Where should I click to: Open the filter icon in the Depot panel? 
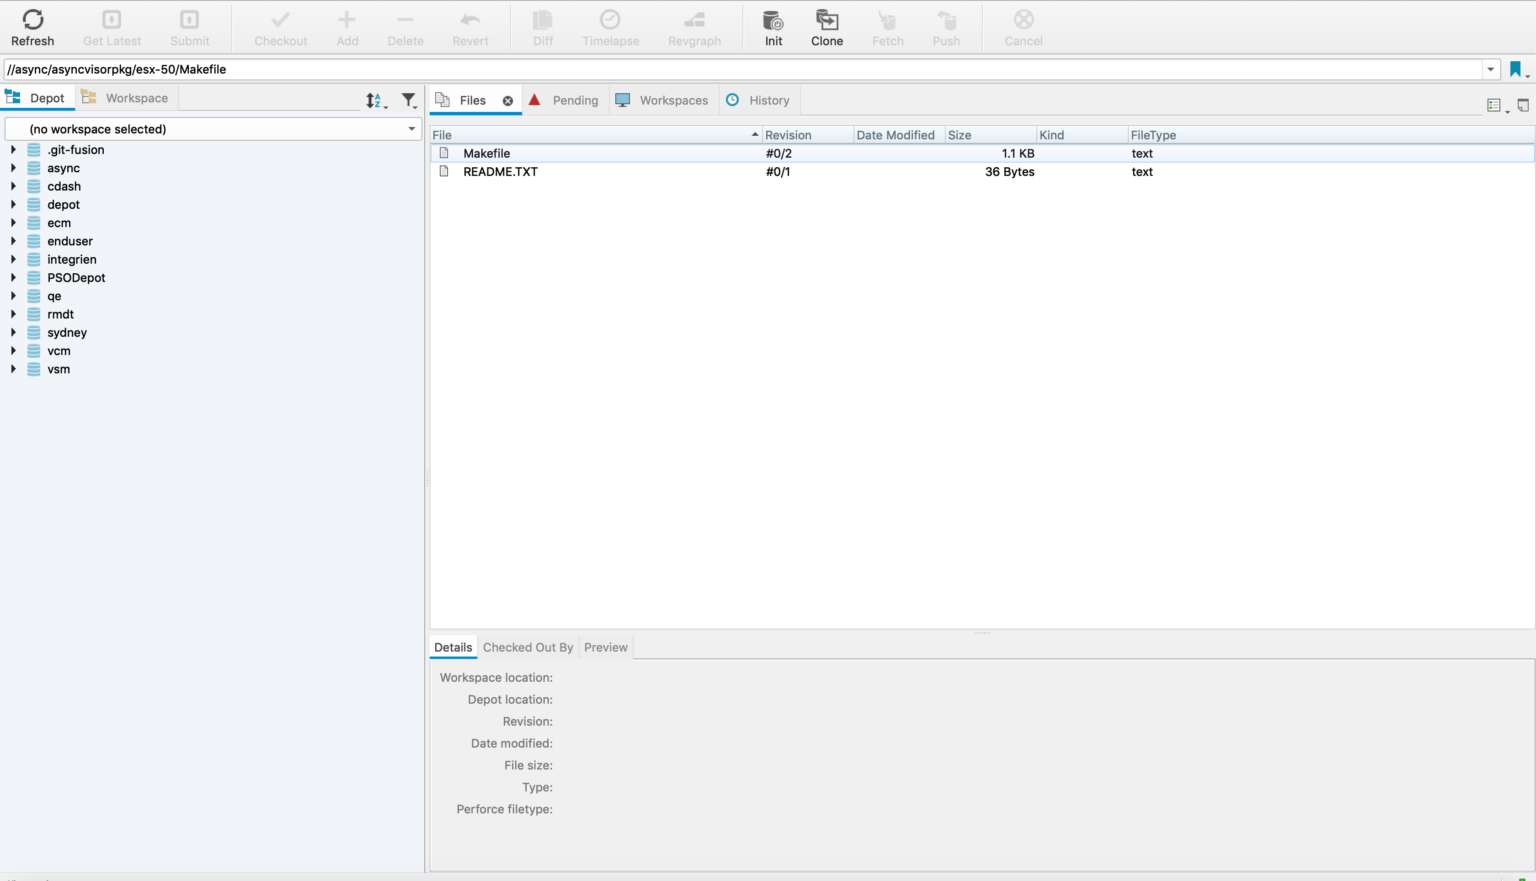408,100
